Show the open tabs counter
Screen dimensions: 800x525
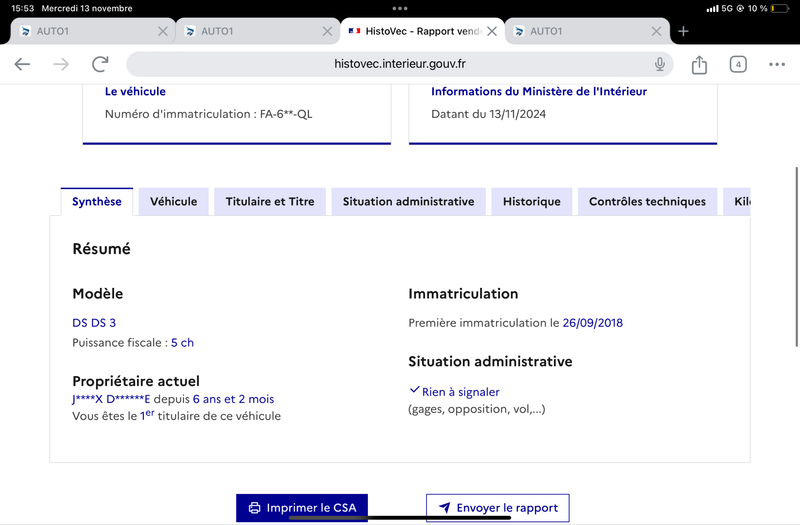(738, 64)
